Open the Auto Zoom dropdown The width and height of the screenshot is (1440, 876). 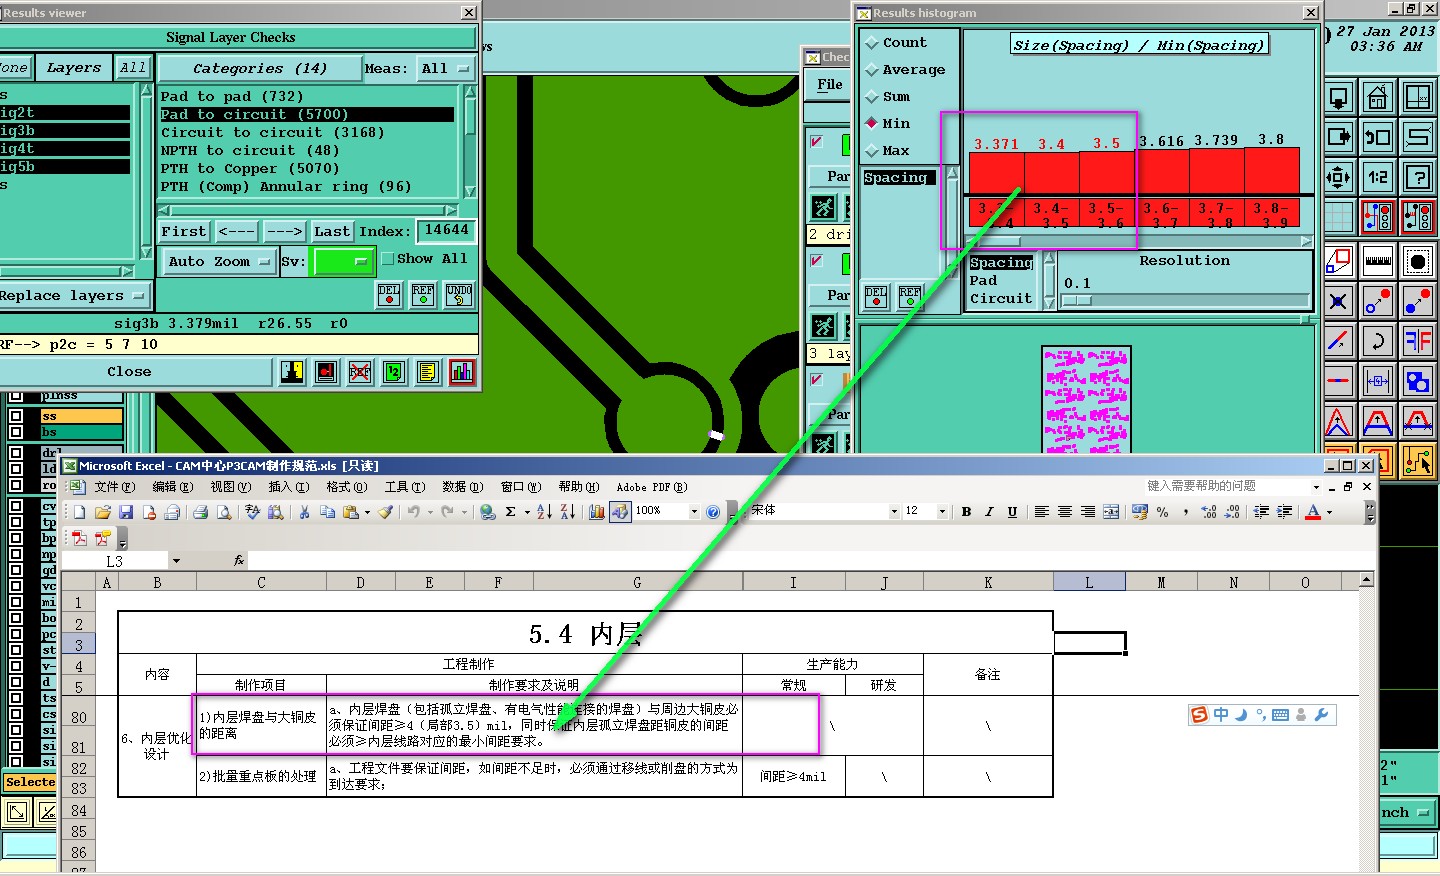(x=219, y=261)
